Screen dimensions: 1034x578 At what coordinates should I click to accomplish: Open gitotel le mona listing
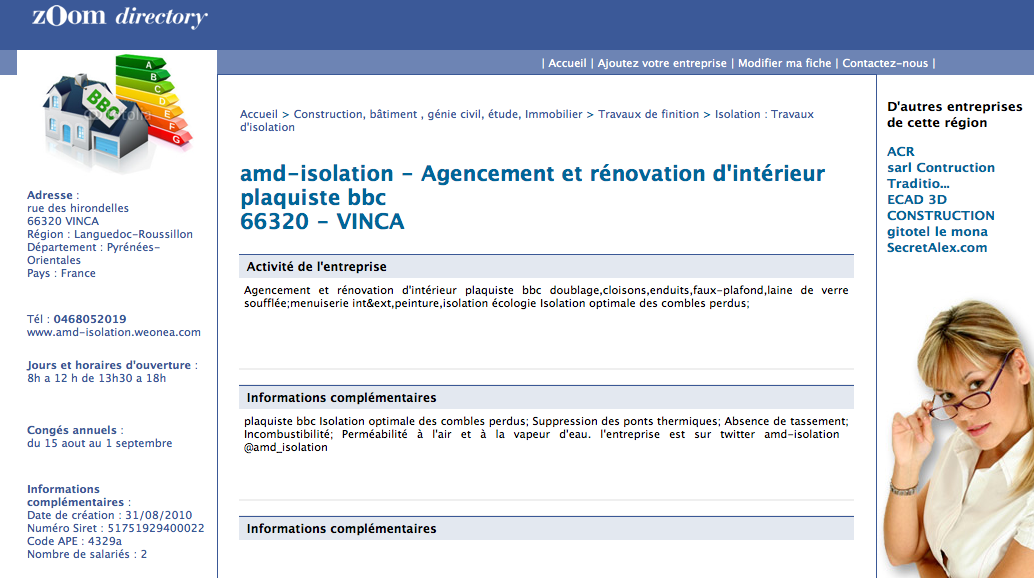pos(937,232)
